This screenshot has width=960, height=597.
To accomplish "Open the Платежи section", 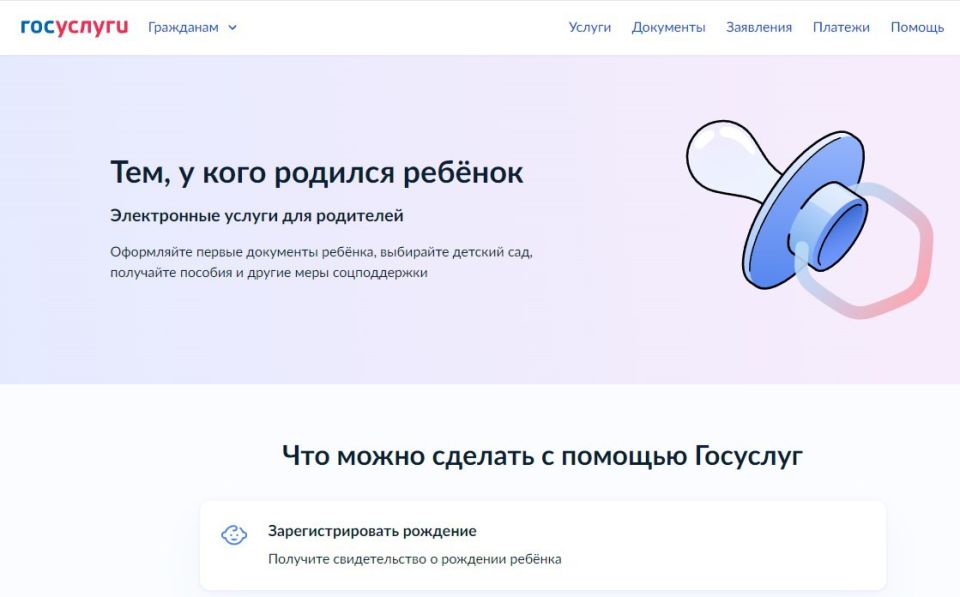I will point(842,27).
